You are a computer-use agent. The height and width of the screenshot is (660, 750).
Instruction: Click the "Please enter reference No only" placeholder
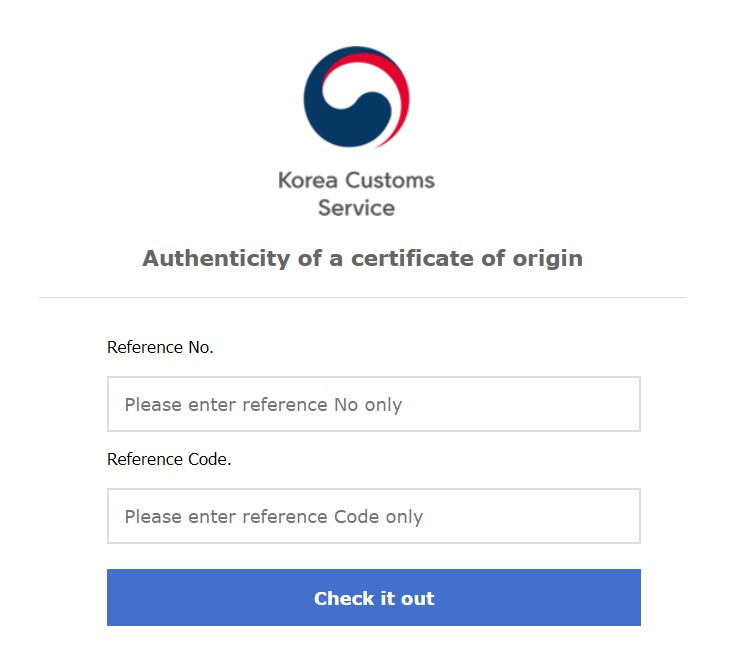(263, 405)
